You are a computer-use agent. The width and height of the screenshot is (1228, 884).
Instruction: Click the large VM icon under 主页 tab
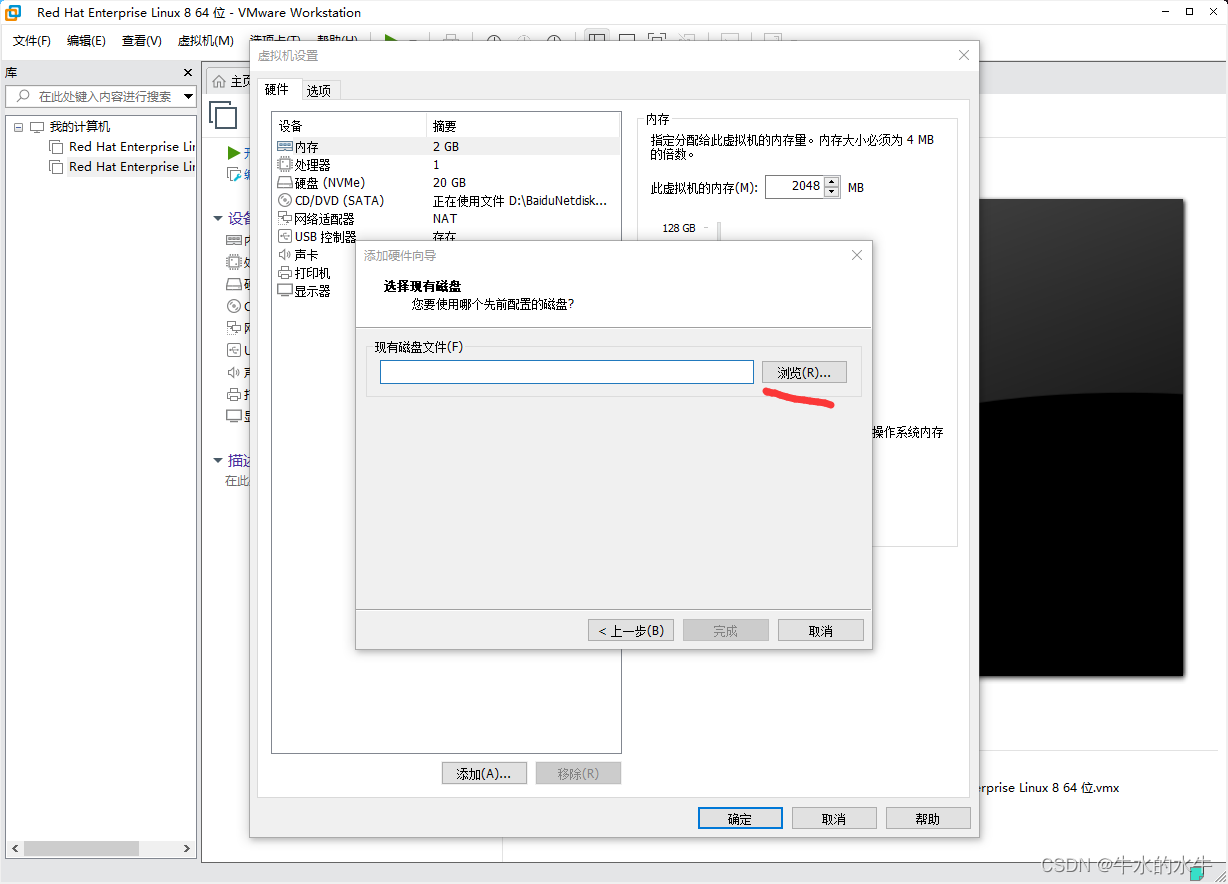click(223, 114)
